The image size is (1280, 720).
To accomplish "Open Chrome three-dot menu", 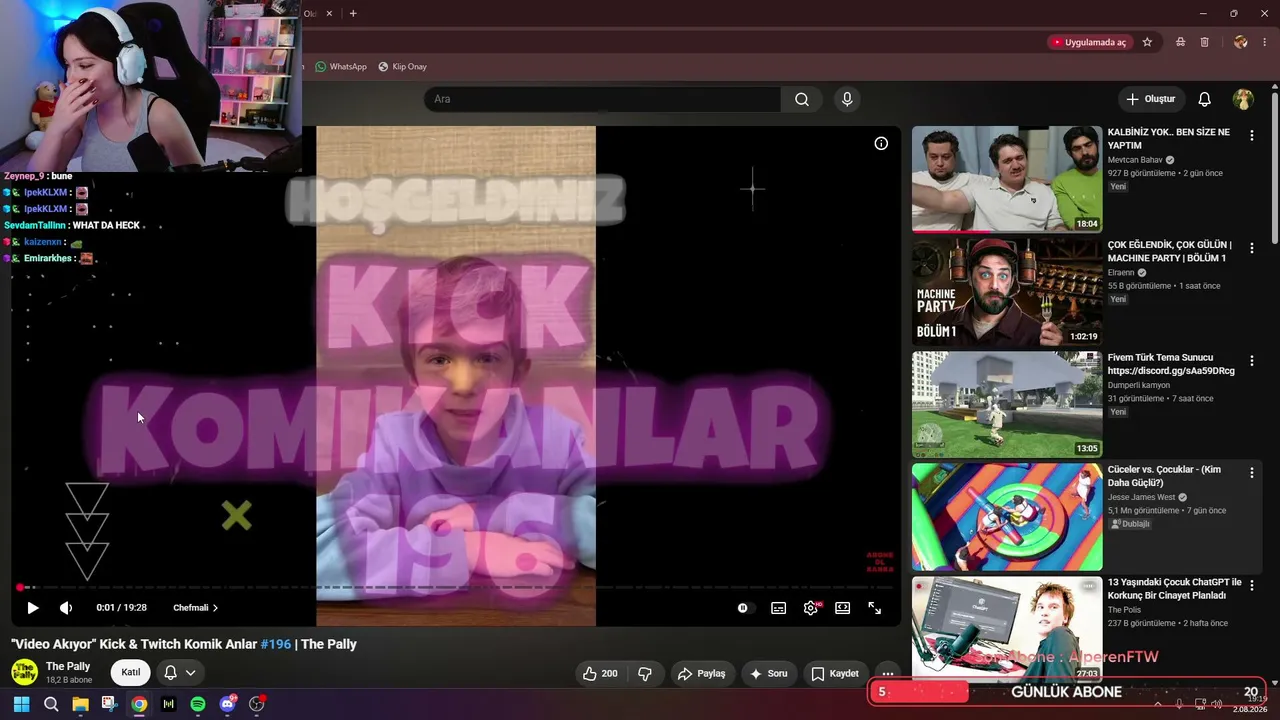I will tap(1265, 42).
